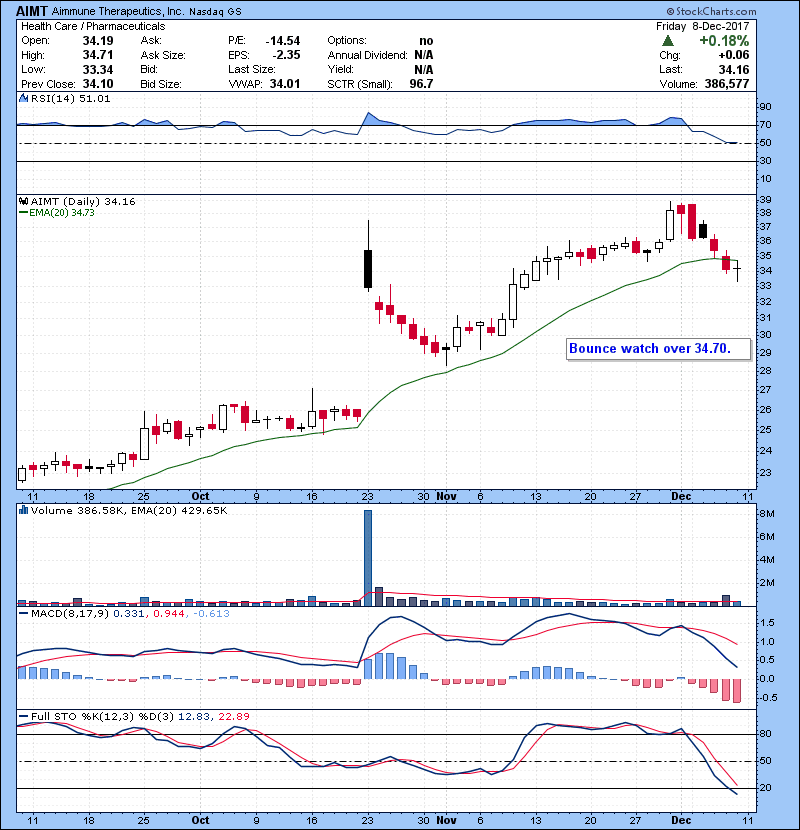
Task: Click the date Friday 8-Dec-2017
Action: click(x=703, y=26)
